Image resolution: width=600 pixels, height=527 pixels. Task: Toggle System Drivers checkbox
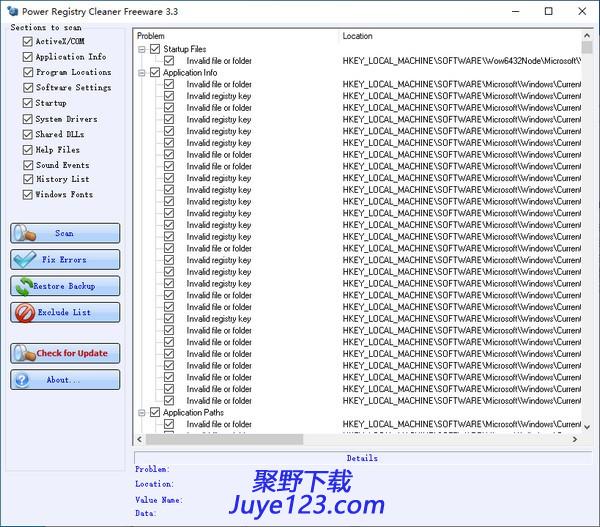28,119
